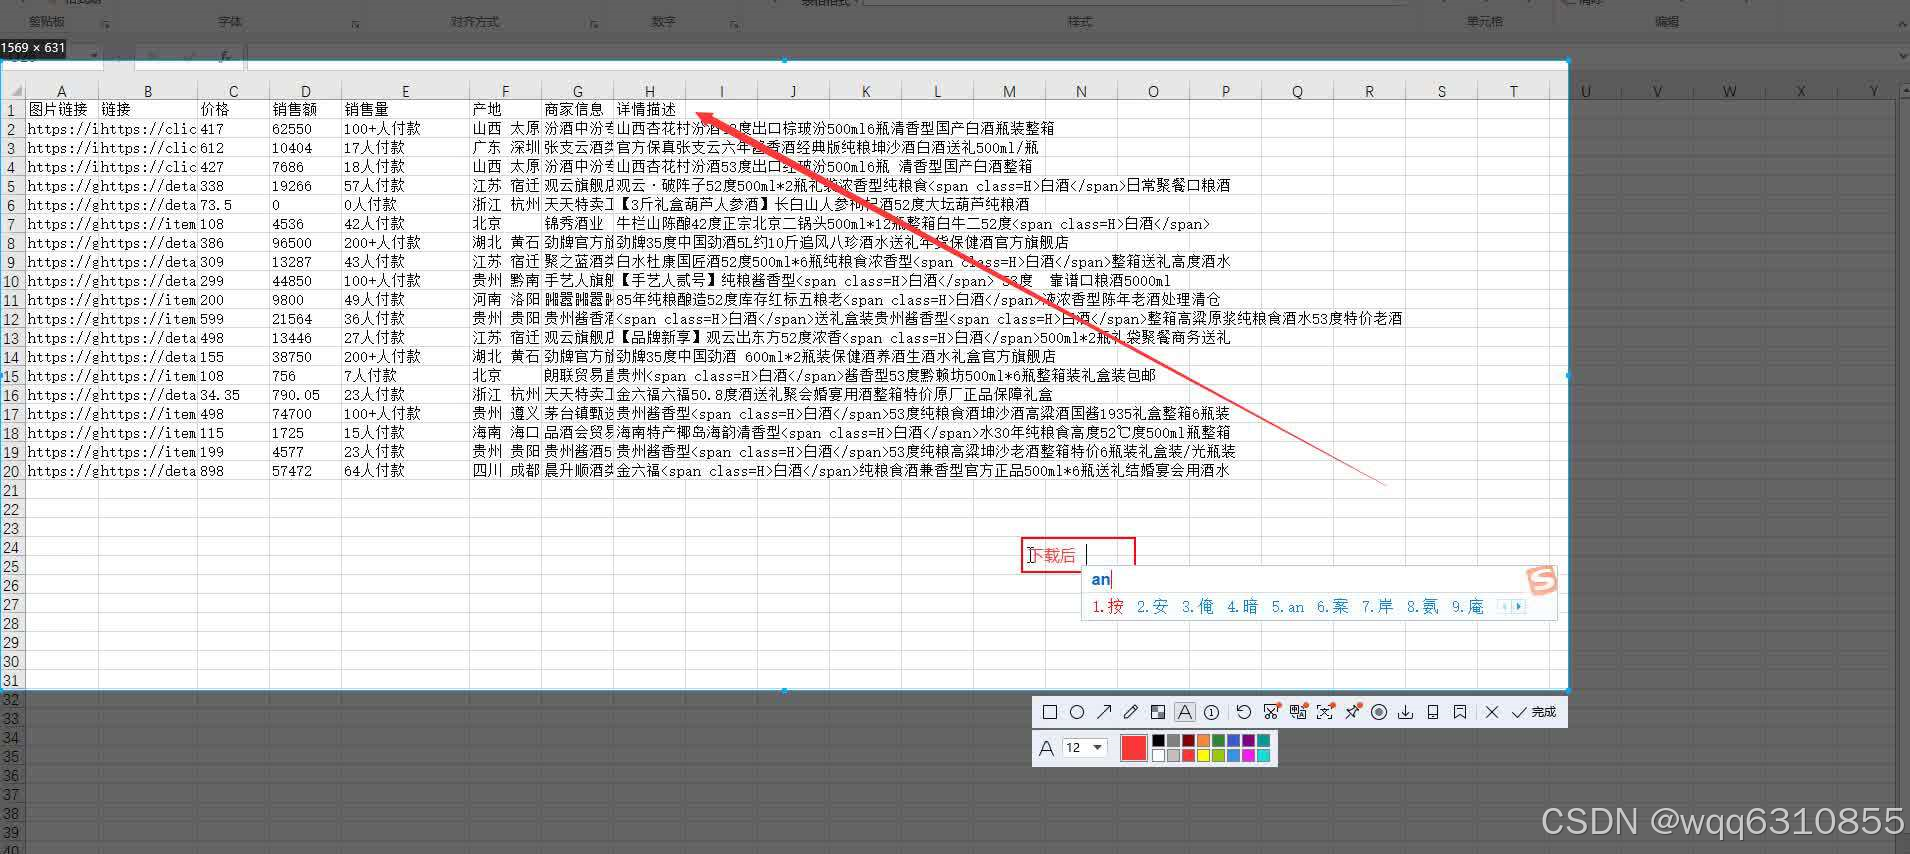Screen dimensions: 1910x854
Task: Select the ellipse annotation tool
Action: (x=1077, y=712)
